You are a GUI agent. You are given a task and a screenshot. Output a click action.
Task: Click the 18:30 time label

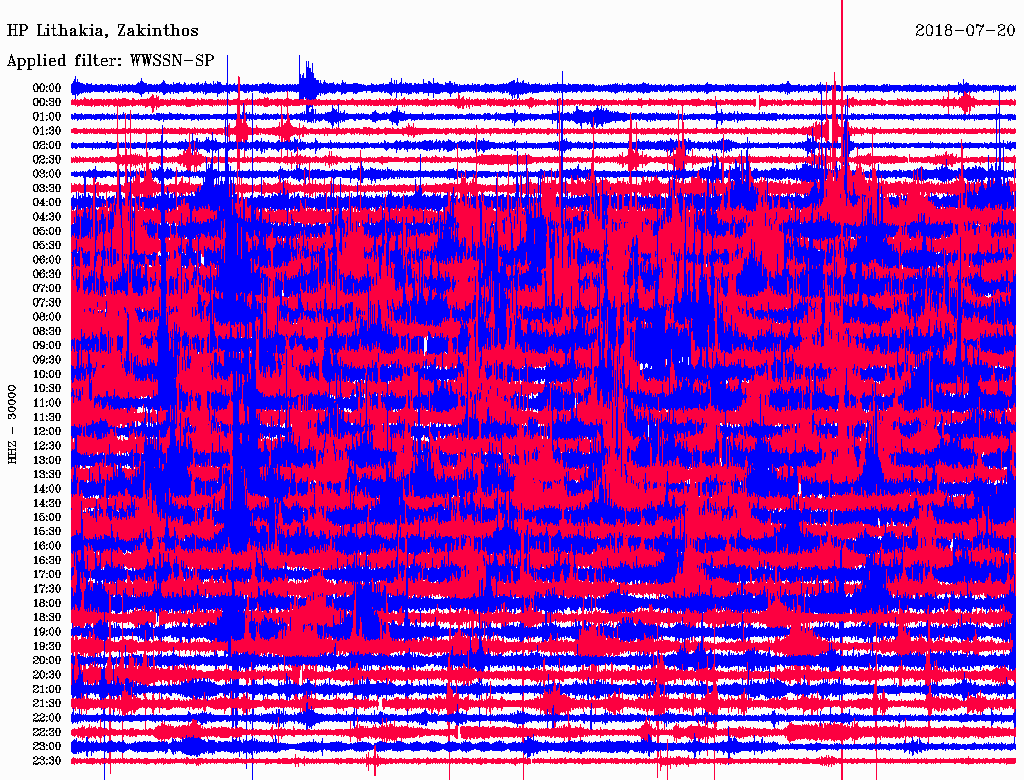(47, 618)
